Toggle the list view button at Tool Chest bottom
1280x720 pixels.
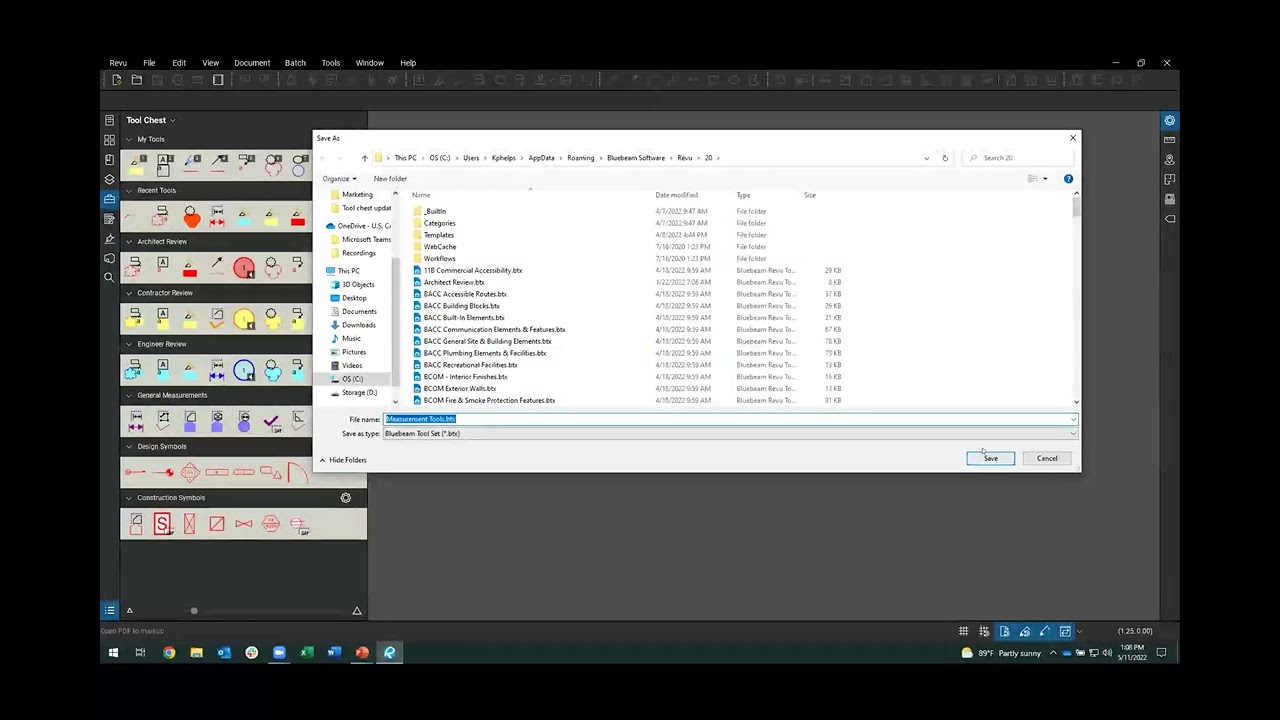pyautogui.click(x=109, y=610)
